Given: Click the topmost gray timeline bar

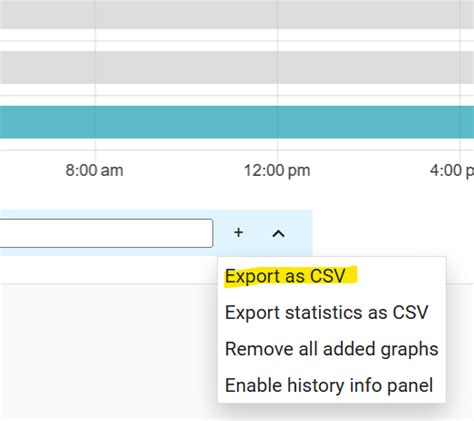Looking at the screenshot, I should coord(237,14).
